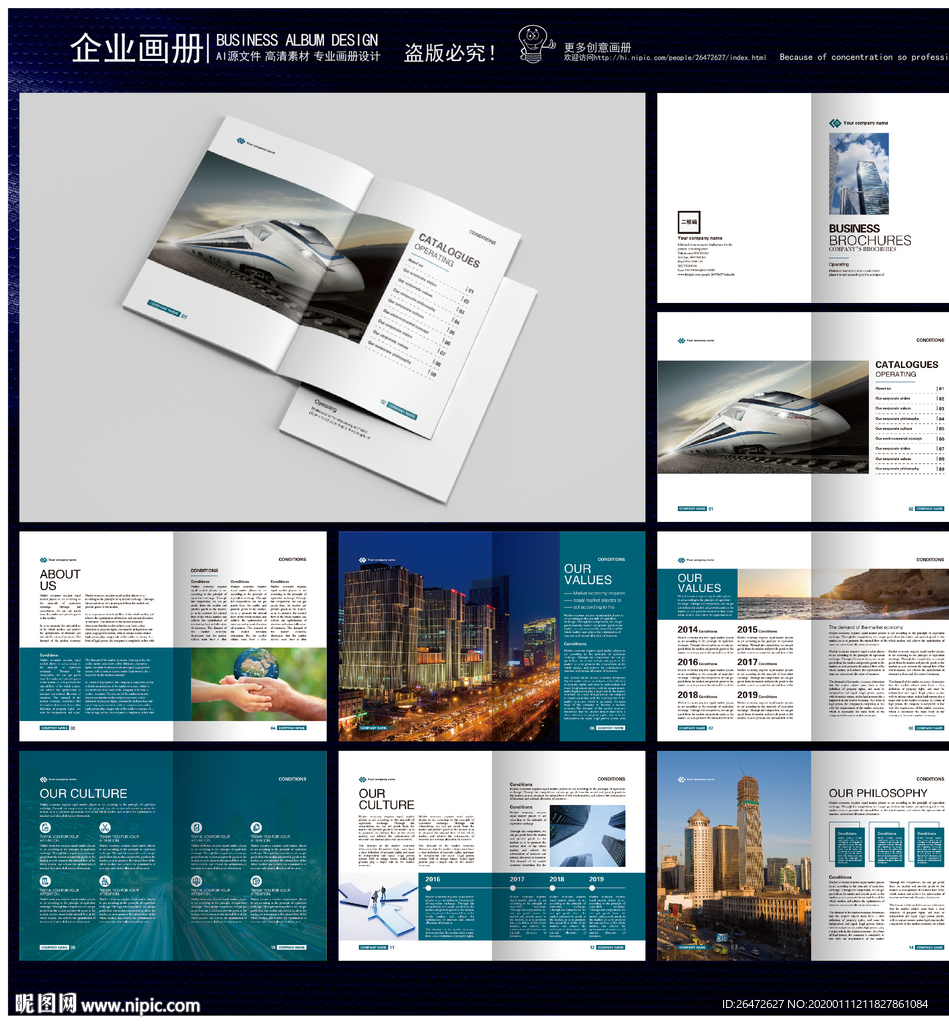Click the 2014 year entry
The height and width of the screenshot is (1024, 949).
(x=696, y=630)
